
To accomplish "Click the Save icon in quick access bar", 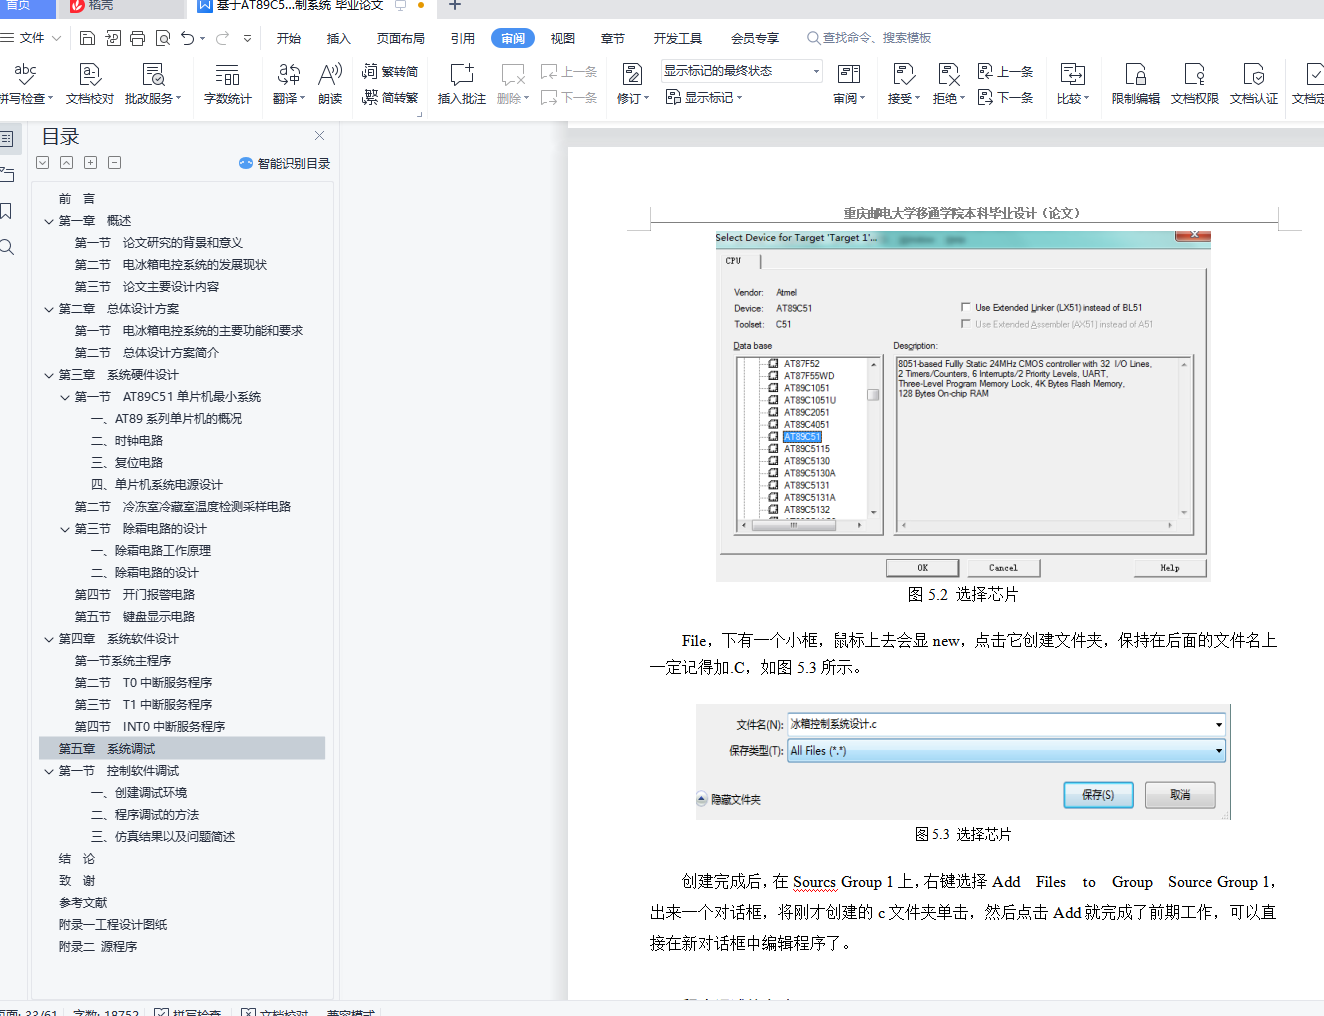I will click(x=88, y=38).
